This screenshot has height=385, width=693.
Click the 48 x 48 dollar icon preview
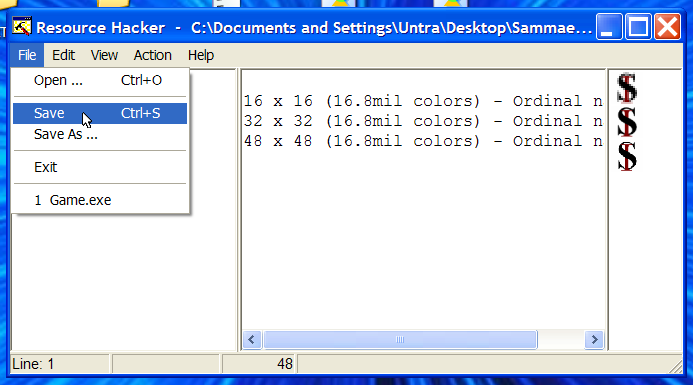(x=627, y=156)
